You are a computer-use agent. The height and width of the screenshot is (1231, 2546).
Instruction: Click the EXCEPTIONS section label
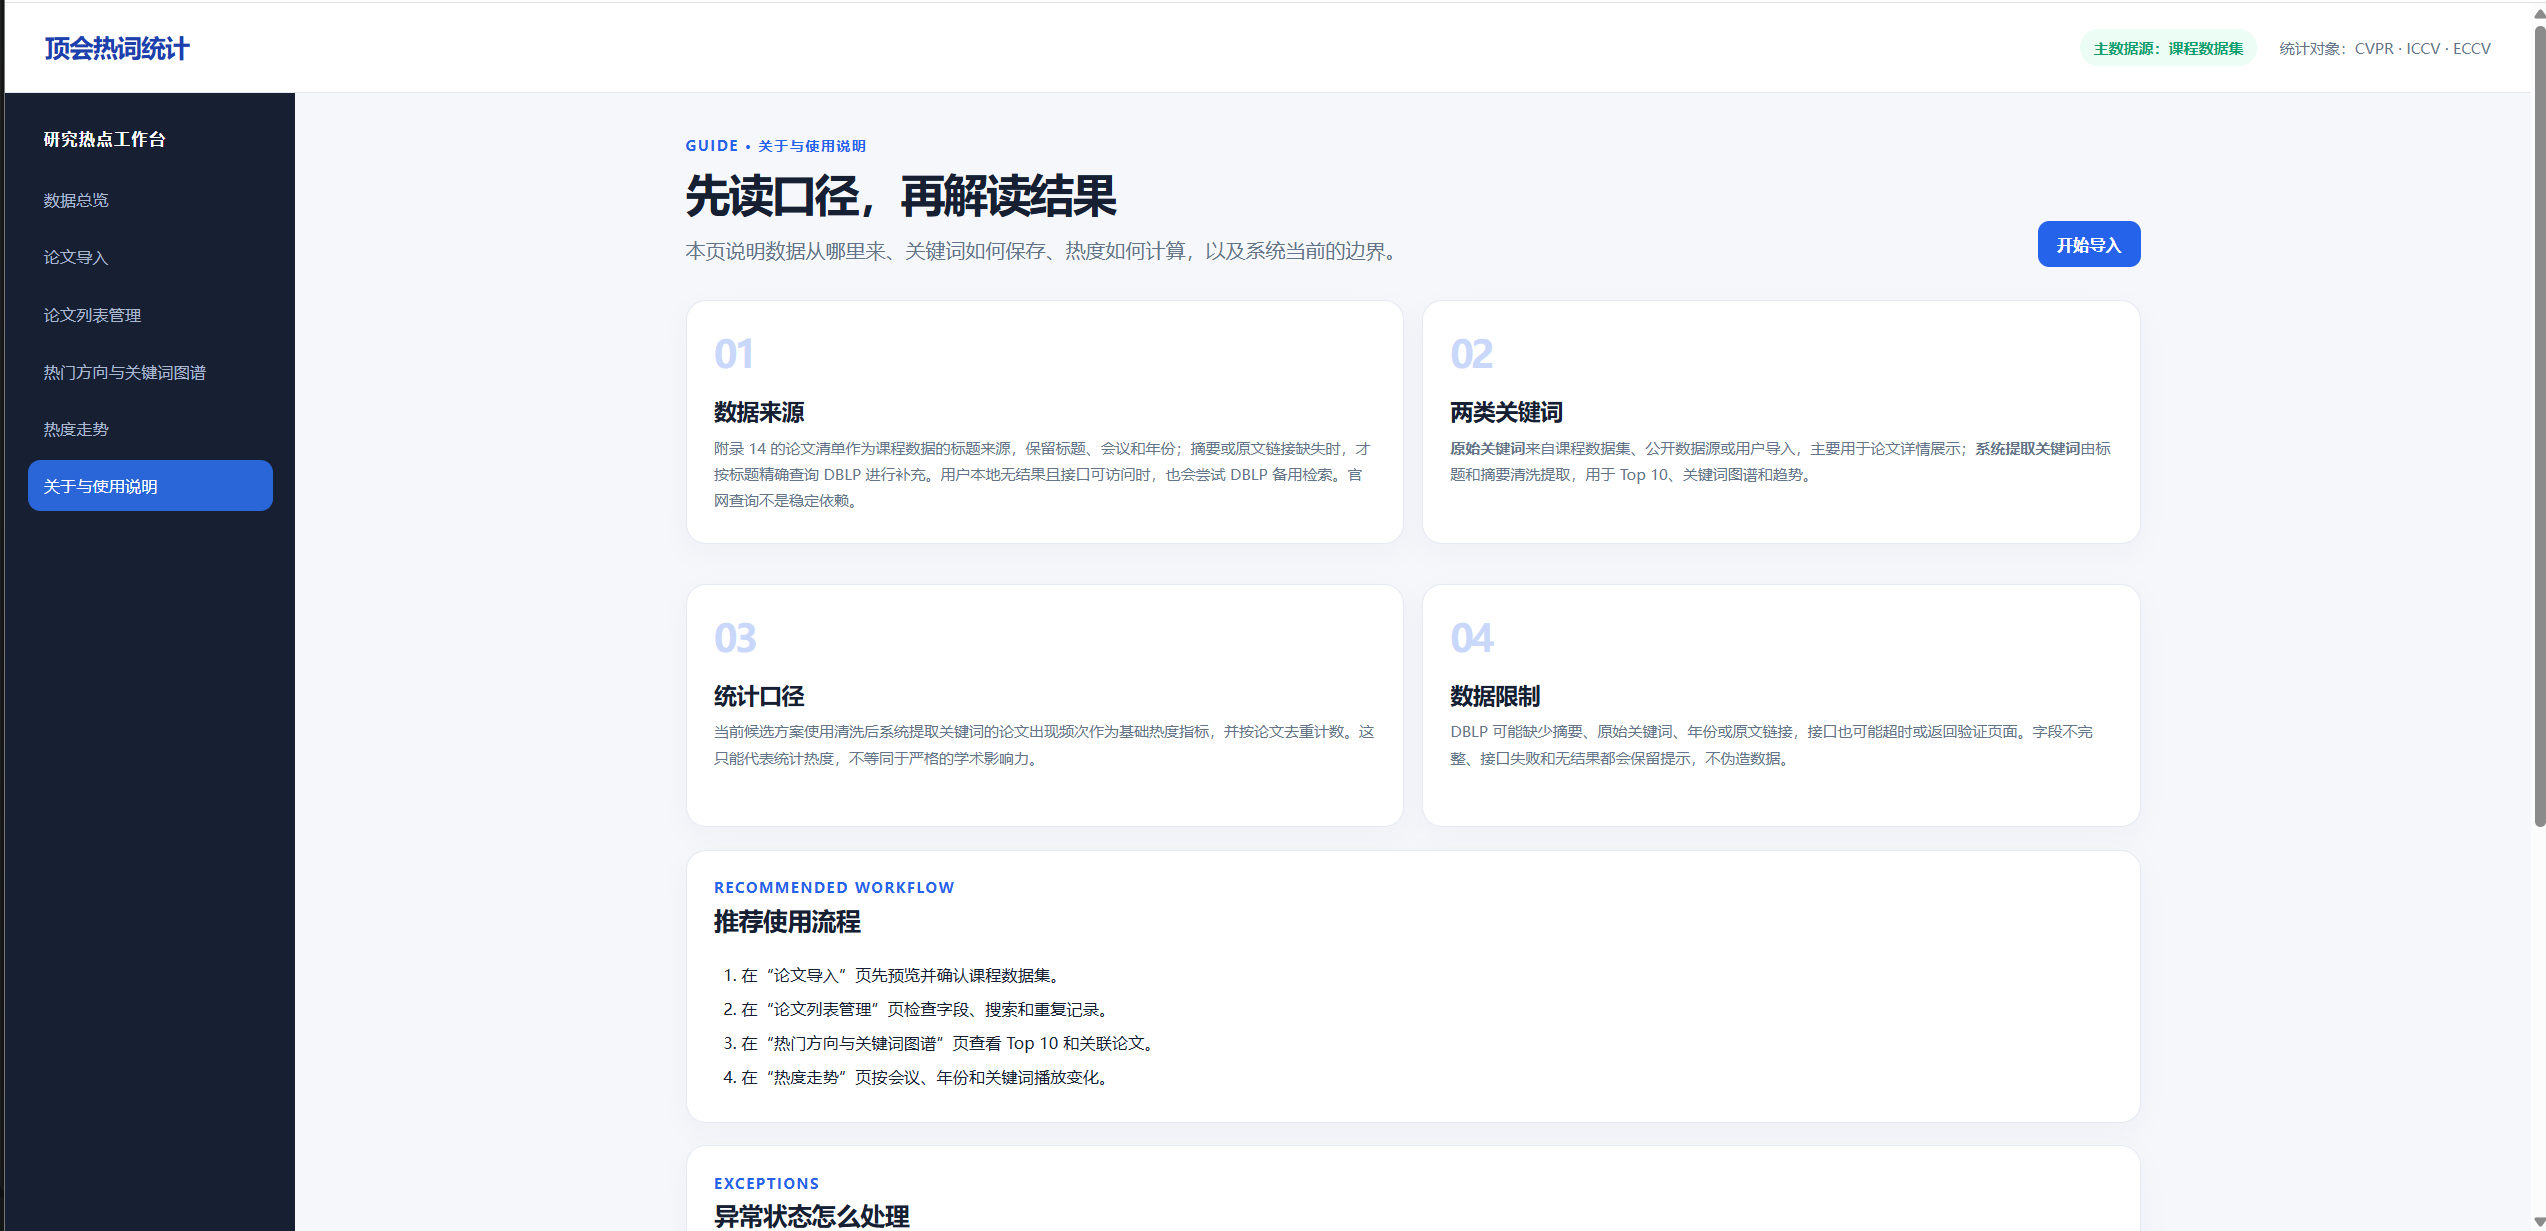pyautogui.click(x=766, y=1183)
